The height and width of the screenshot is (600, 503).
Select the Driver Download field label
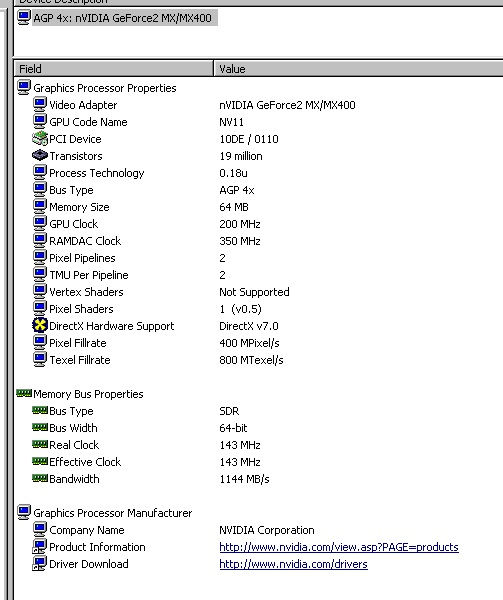click(x=89, y=564)
